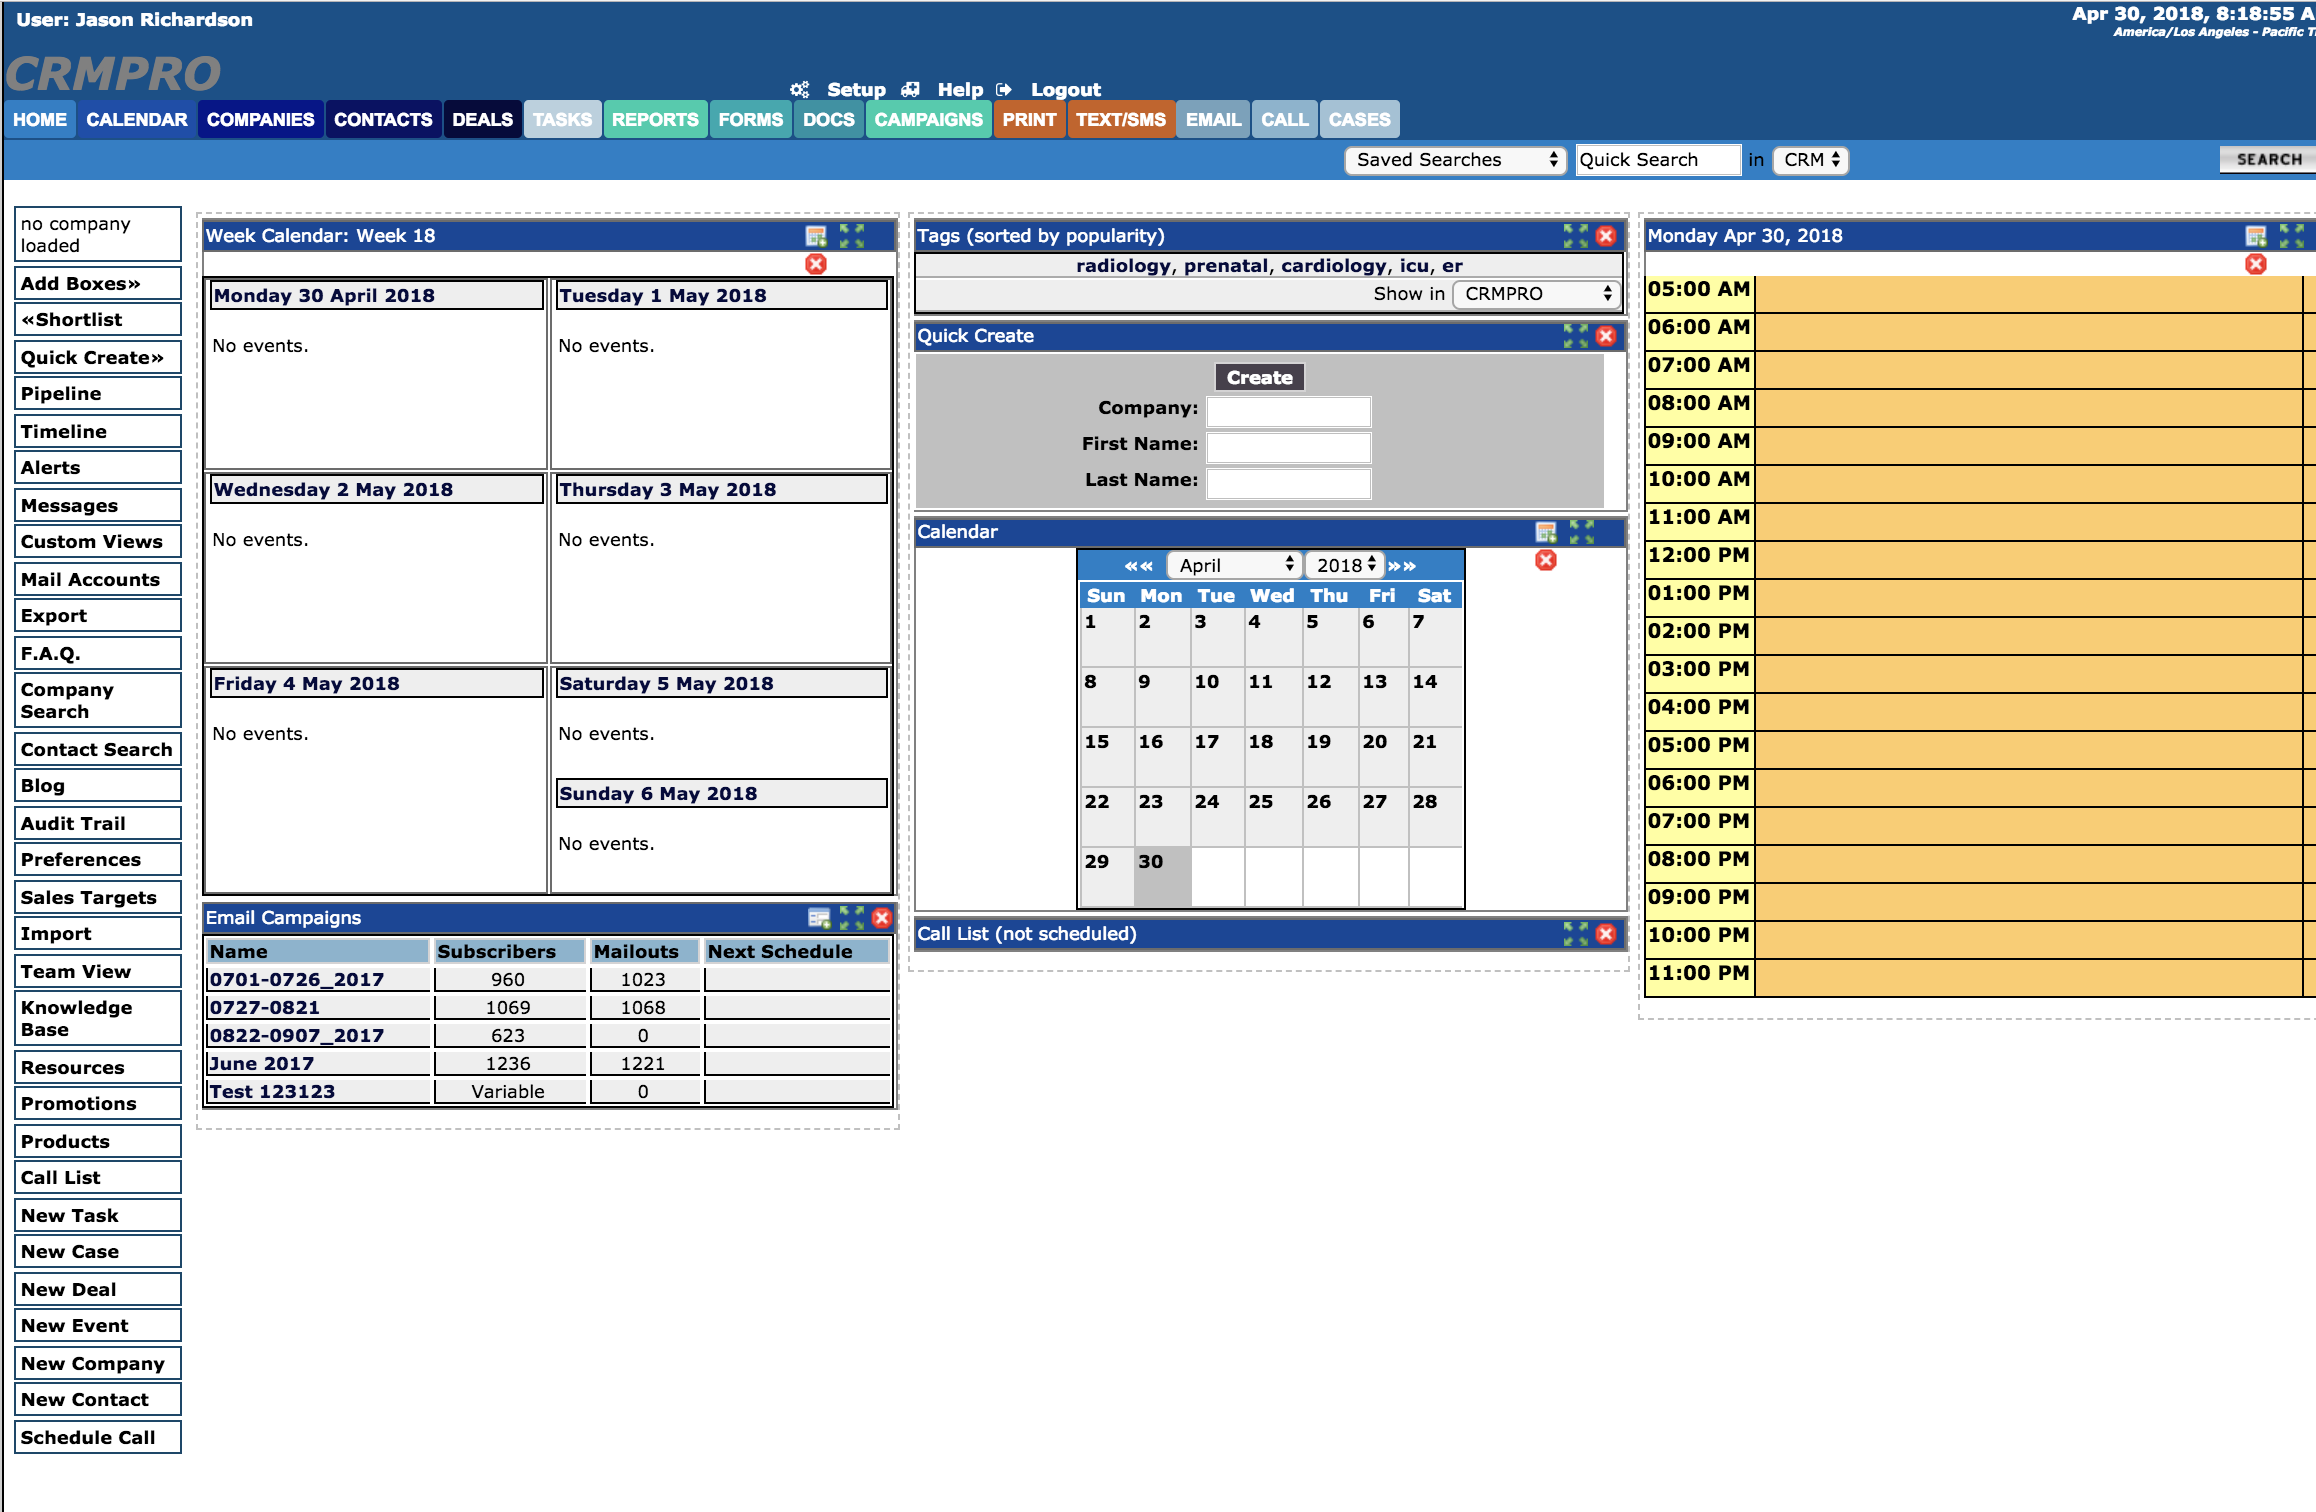Close the Week Calendar panel

[816, 264]
